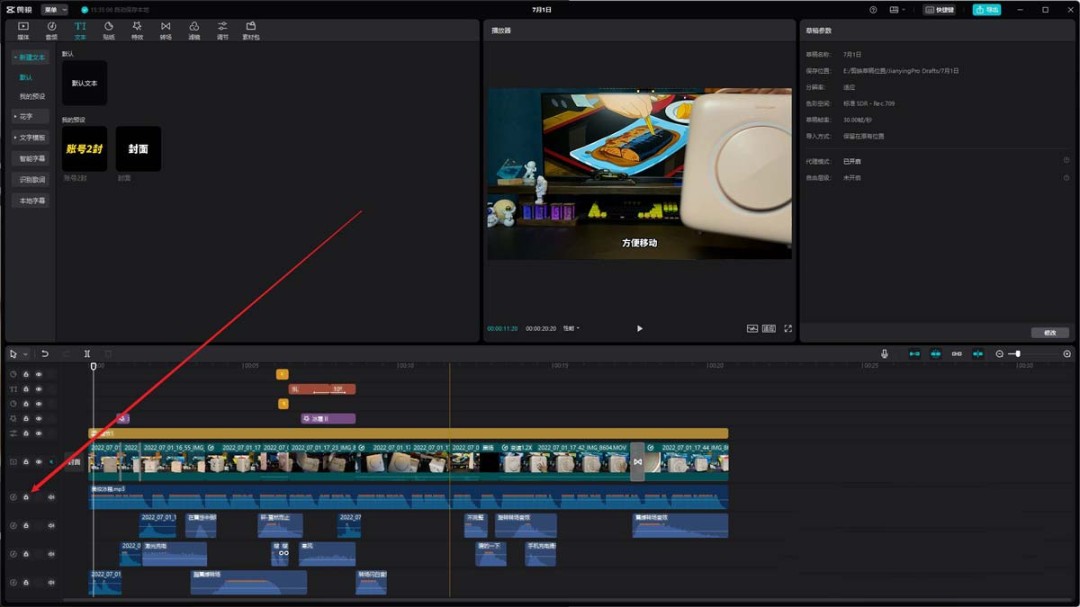Click the undo arrow in timeline toolbar
The height and width of the screenshot is (607, 1080).
coord(45,354)
